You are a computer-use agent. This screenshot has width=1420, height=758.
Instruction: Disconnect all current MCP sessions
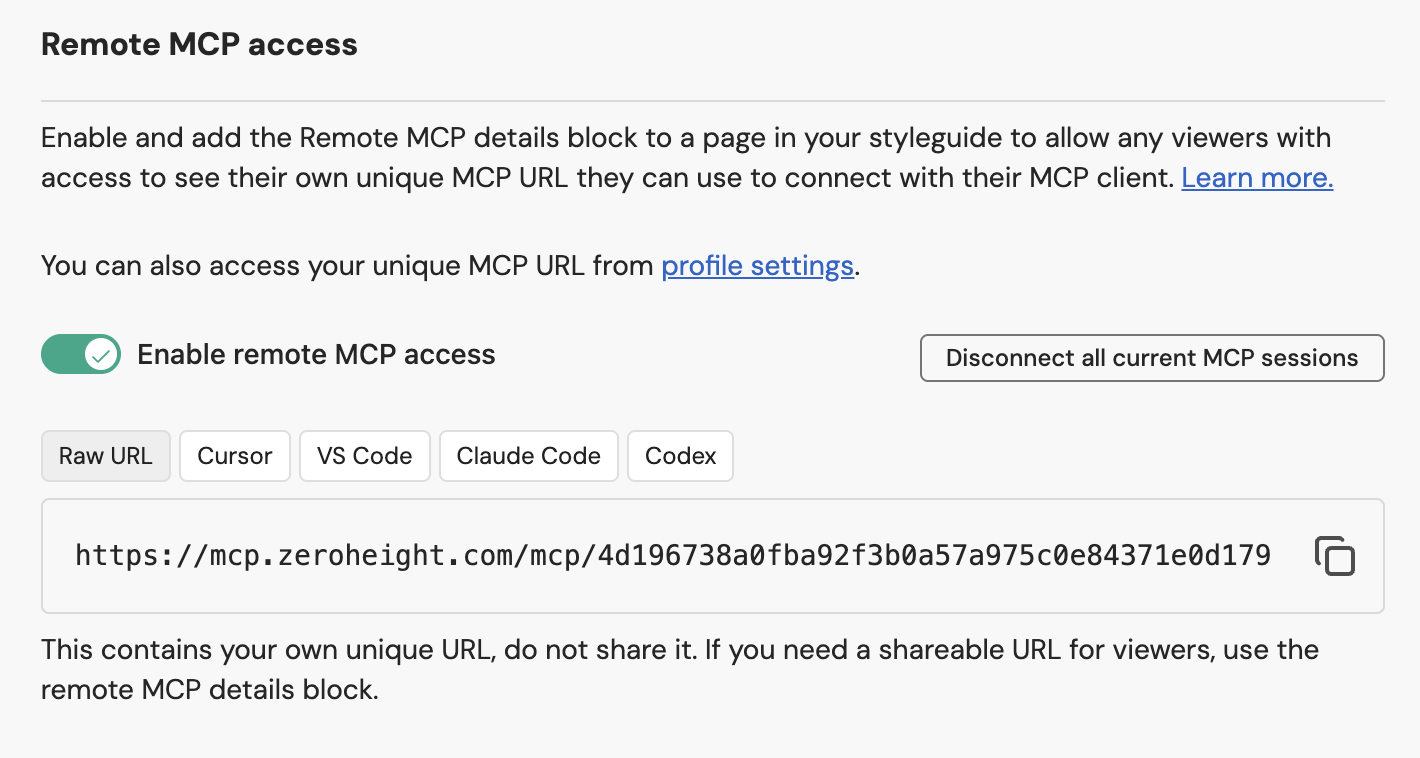click(x=1151, y=358)
